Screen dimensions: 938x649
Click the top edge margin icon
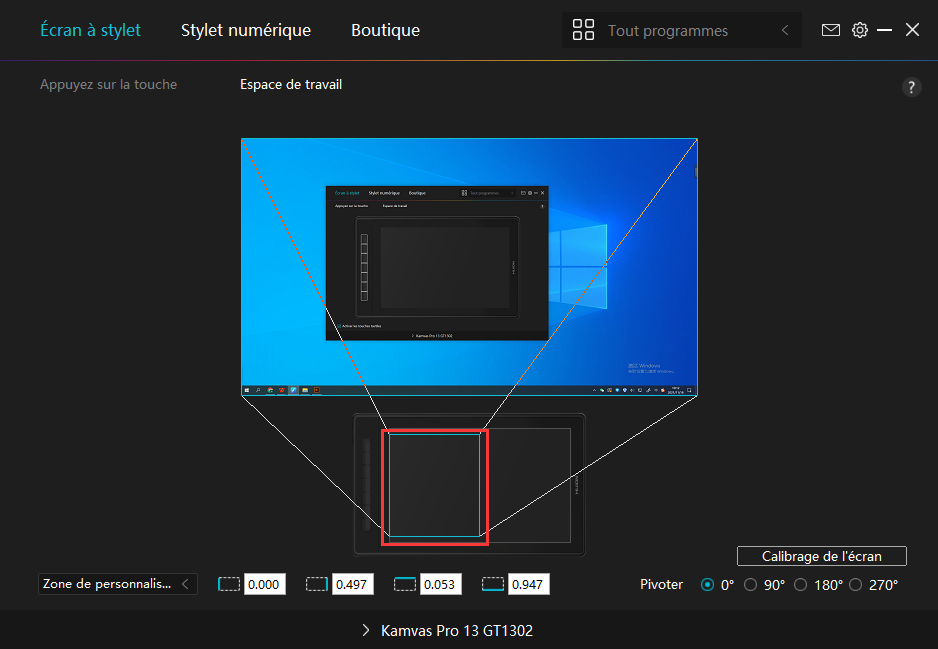click(404, 584)
